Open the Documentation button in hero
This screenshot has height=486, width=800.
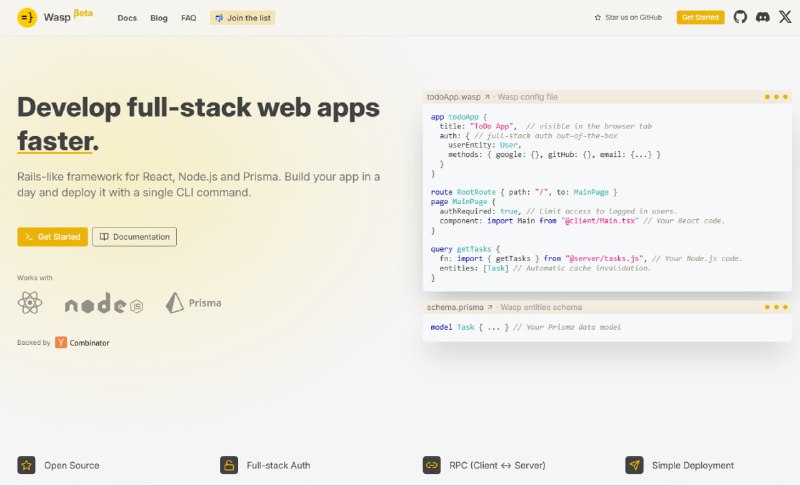(134, 237)
